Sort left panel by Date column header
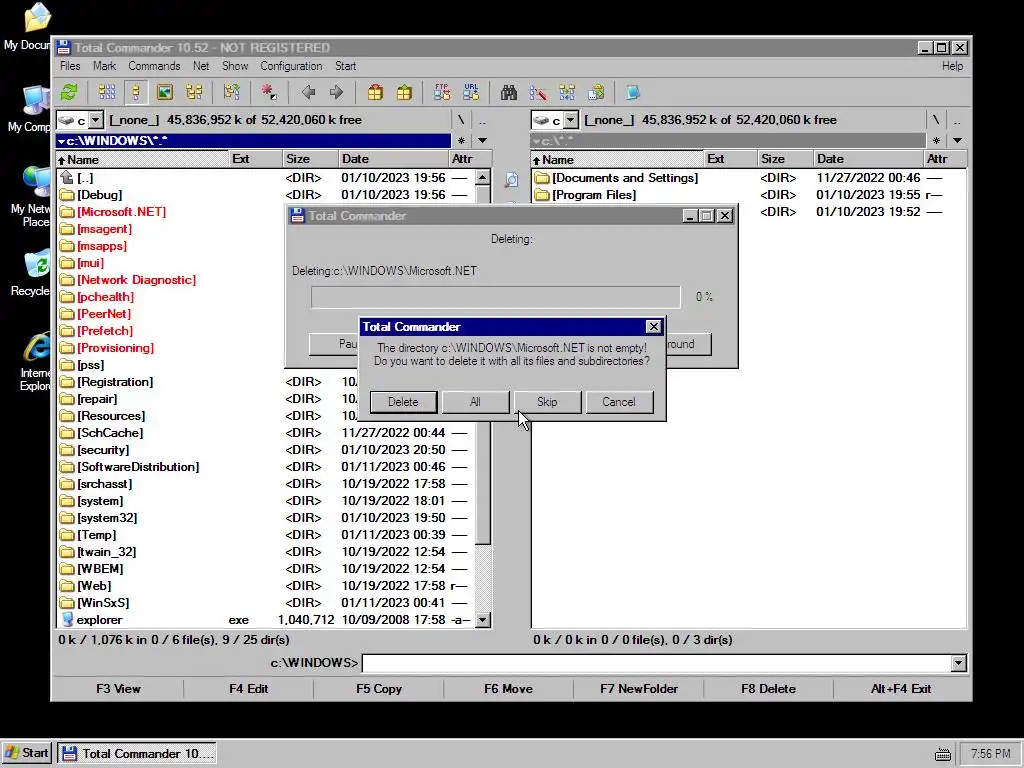 coord(392,159)
